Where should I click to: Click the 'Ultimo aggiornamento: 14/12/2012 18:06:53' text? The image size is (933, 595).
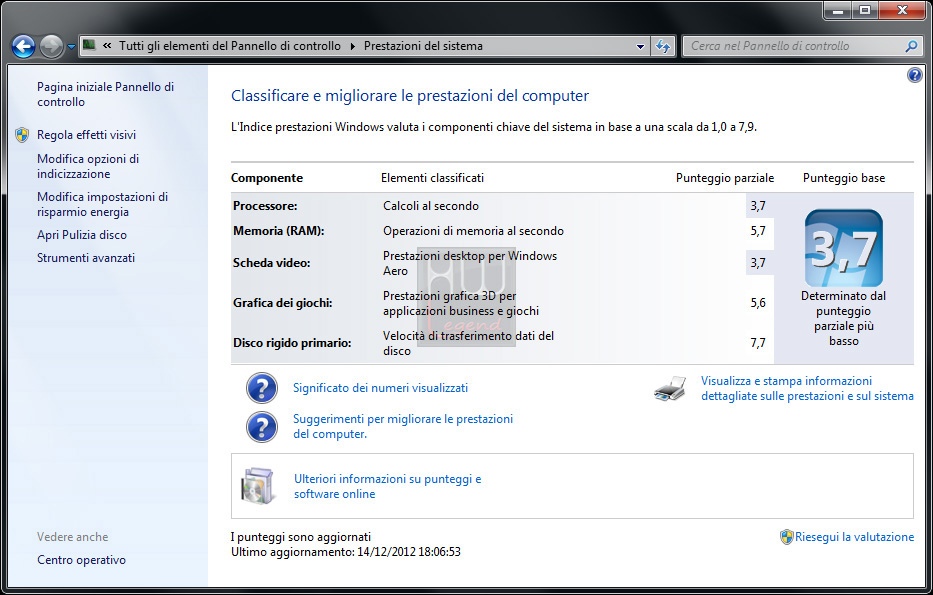click(346, 552)
